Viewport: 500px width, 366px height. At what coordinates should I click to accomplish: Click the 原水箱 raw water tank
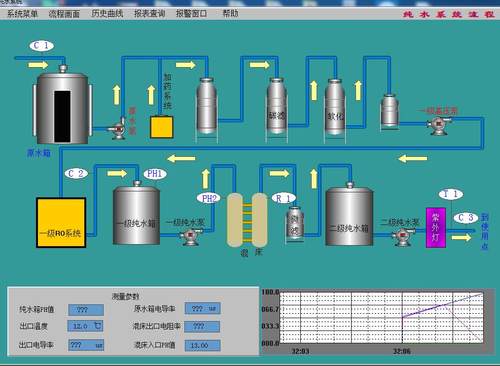(62, 106)
